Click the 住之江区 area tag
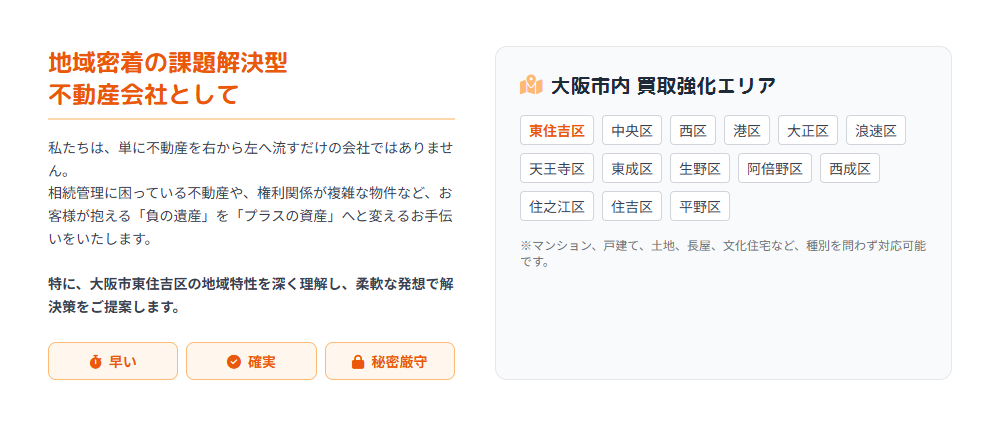The image size is (997, 426). (557, 206)
